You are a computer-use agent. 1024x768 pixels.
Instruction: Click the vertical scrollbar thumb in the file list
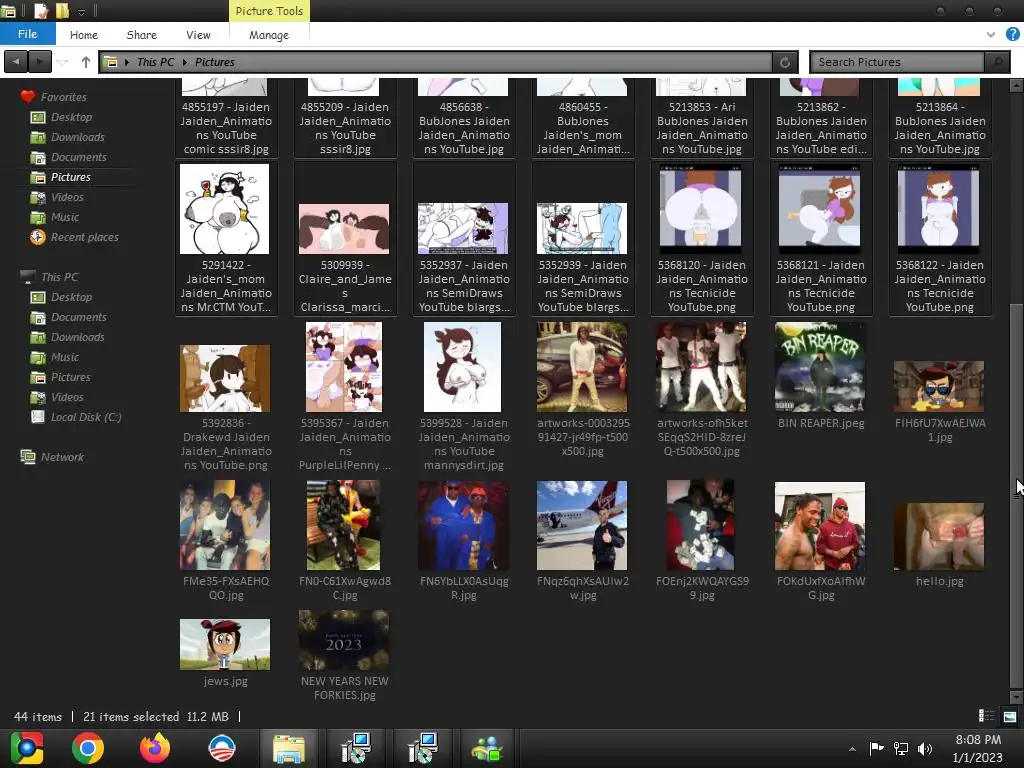[x=1016, y=495]
